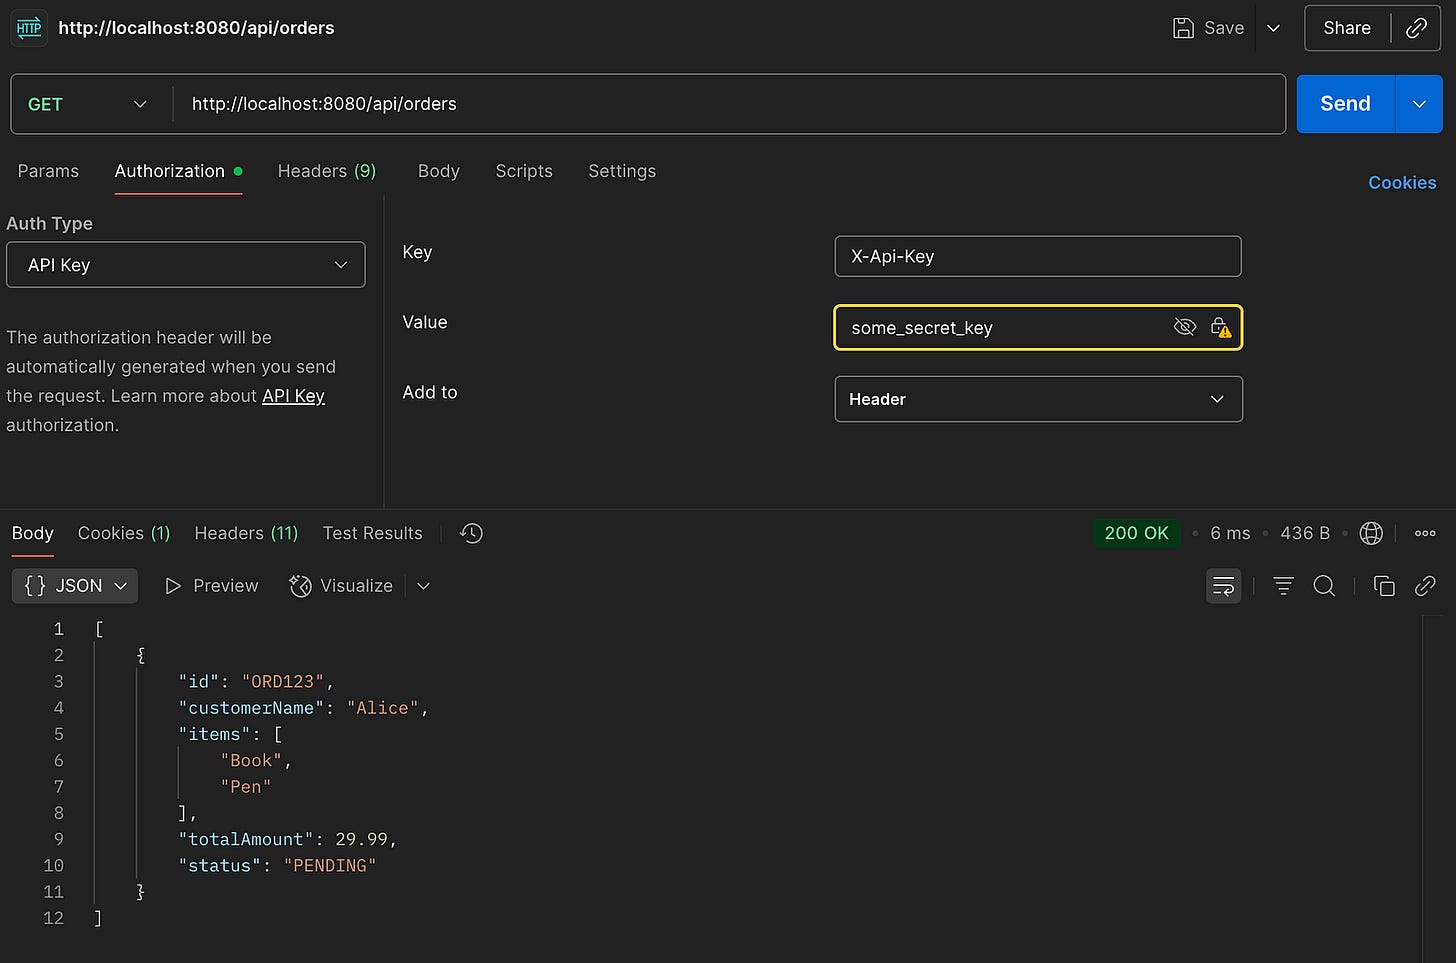Click the lock warning icon in Value field
The image size is (1456, 963).
tap(1220, 328)
